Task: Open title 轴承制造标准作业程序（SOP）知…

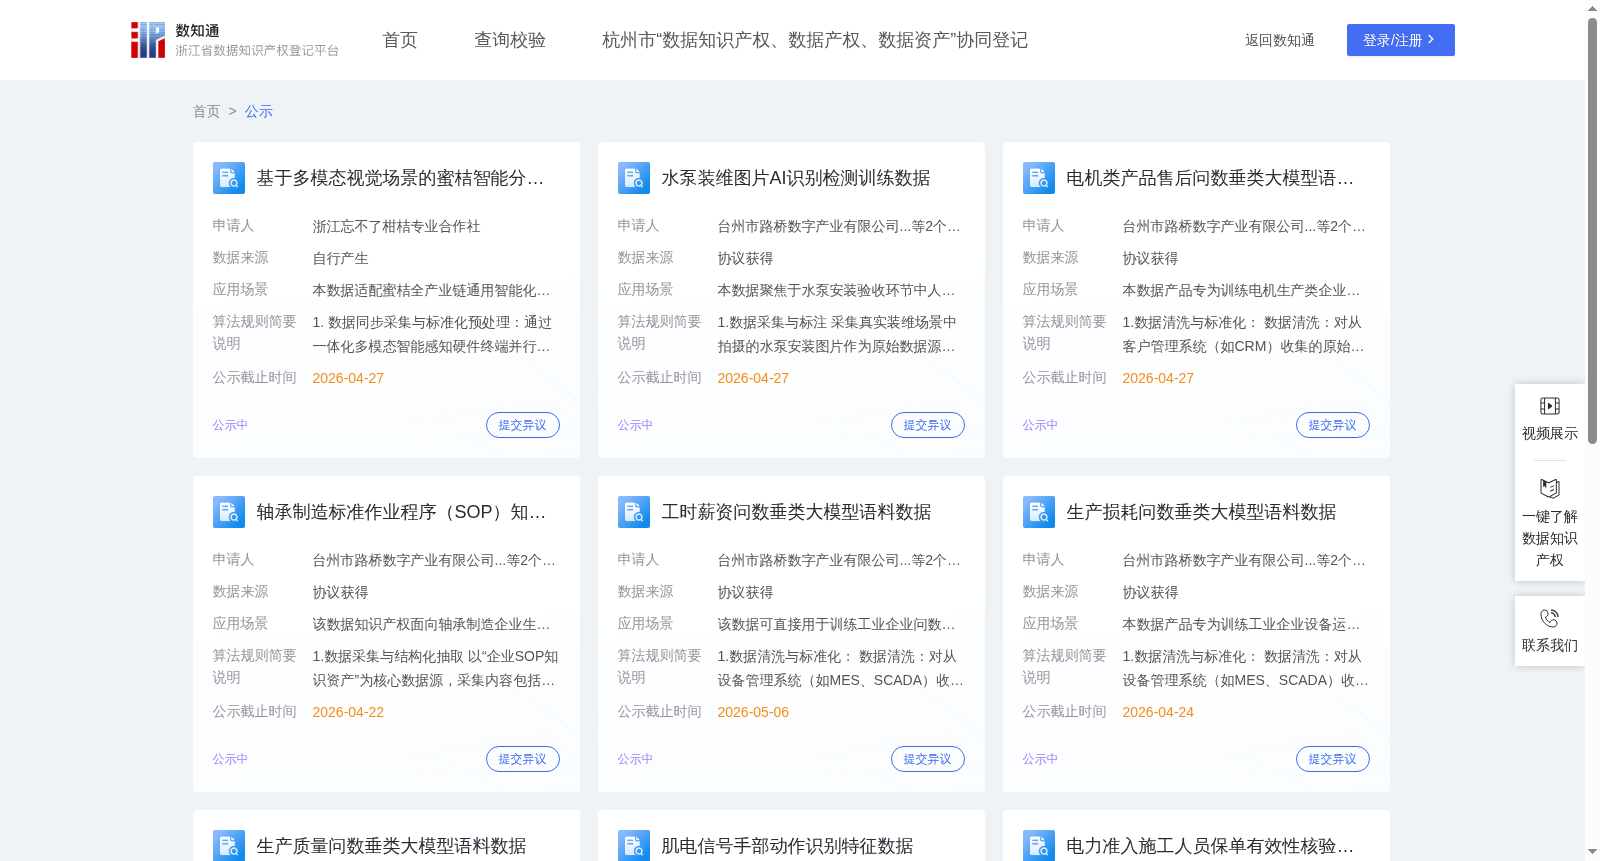Action: (401, 512)
